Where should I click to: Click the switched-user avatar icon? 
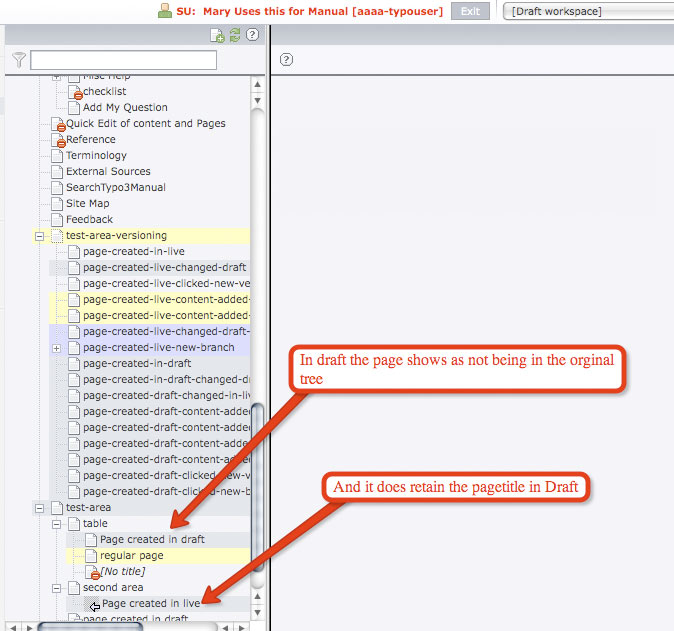point(165,11)
